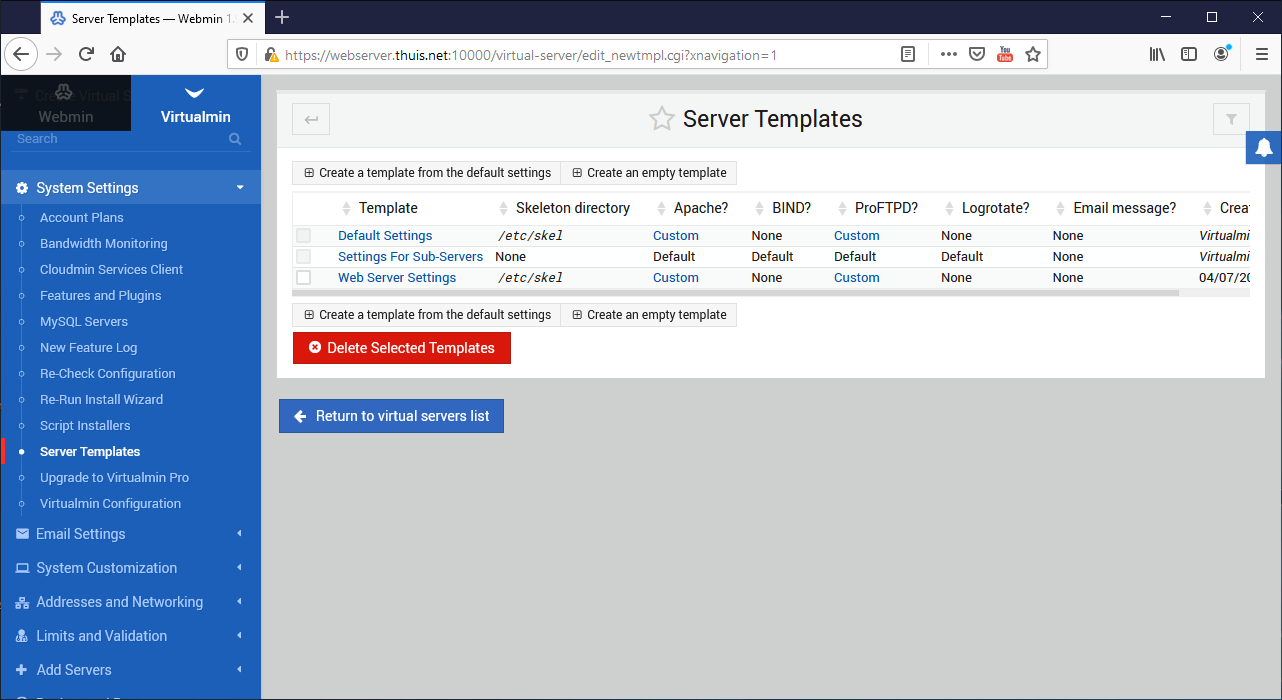Click the sidebar Search field
The image size is (1282, 700).
[x=120, y=139]
